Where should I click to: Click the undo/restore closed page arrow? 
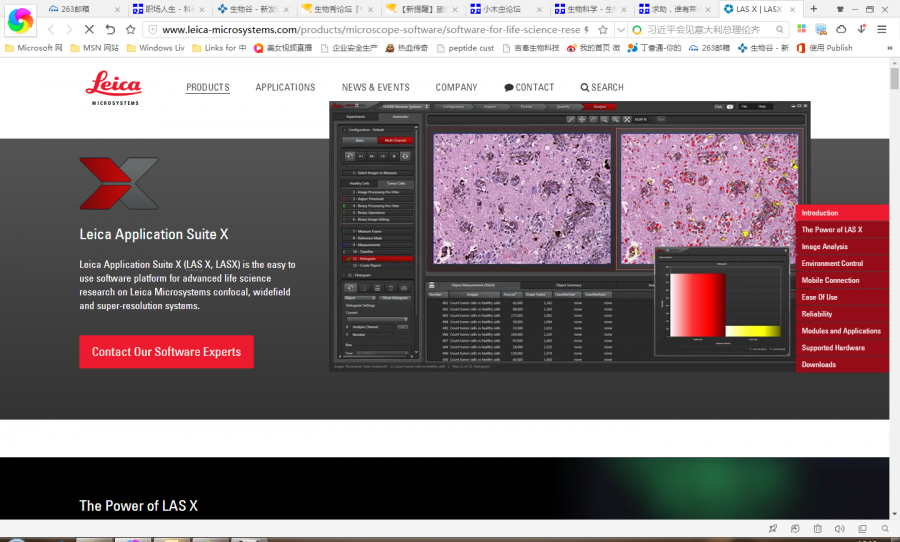pos(110,29)
